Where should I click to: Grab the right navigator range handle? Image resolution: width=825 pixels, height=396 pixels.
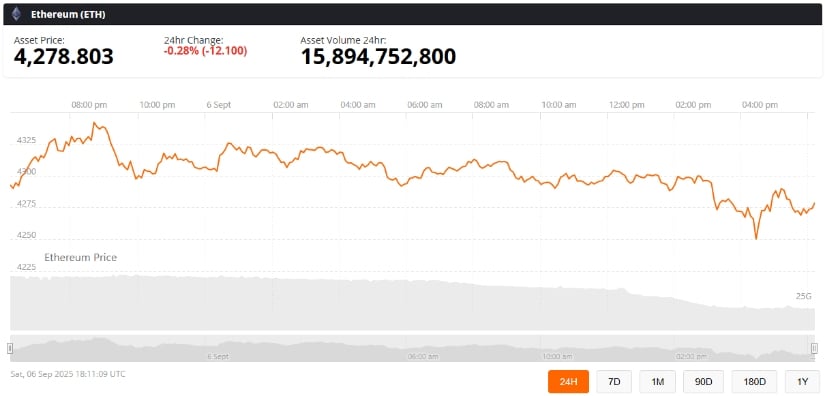pyautogui.click(x=814, y=348)
